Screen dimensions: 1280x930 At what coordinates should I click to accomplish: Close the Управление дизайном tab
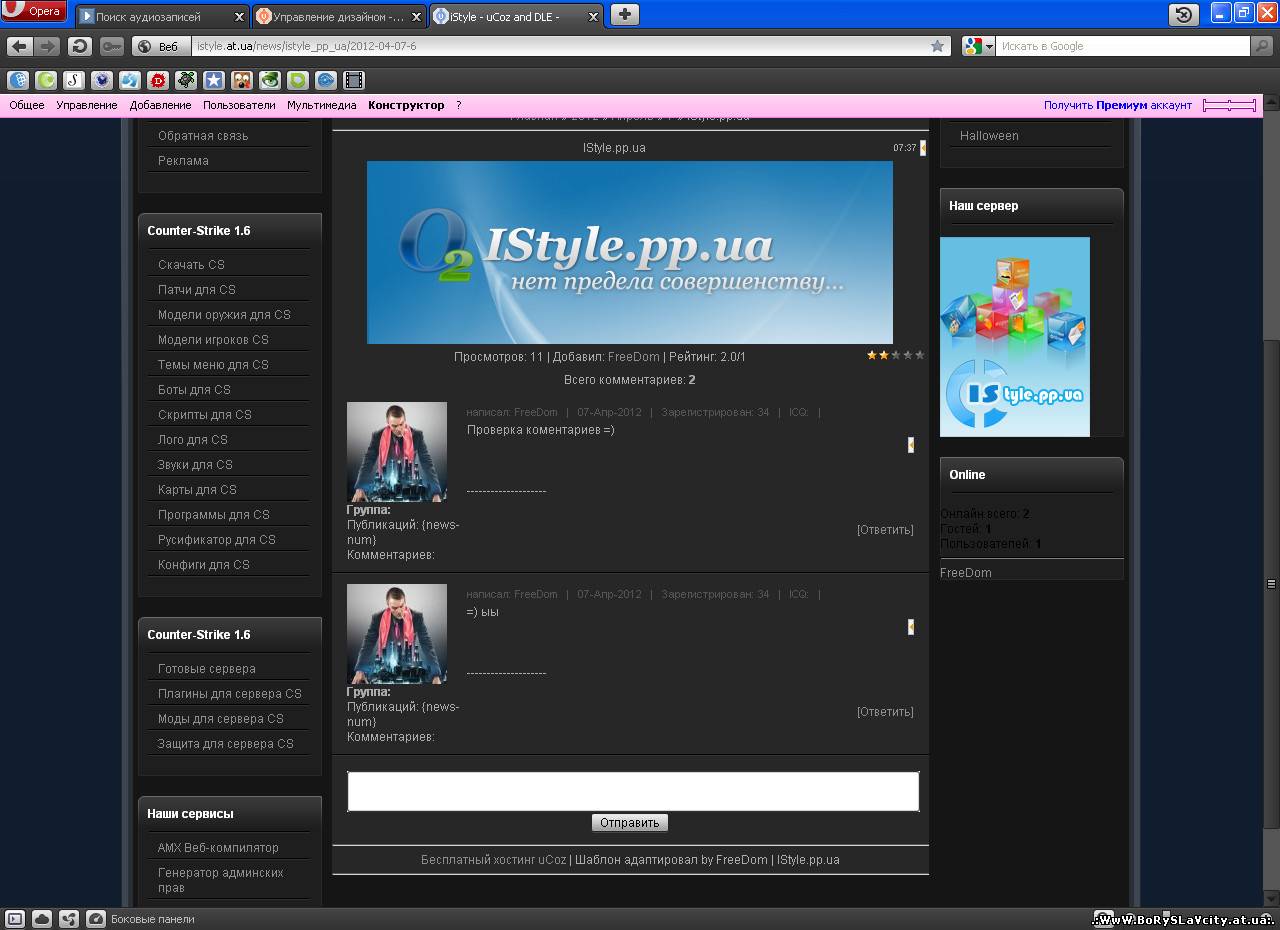416,17
